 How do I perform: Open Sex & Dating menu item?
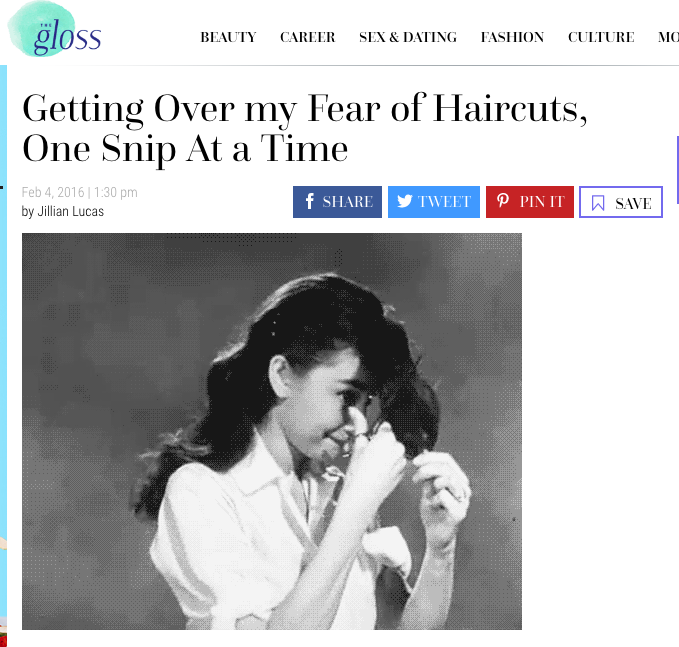coord(408,37)
